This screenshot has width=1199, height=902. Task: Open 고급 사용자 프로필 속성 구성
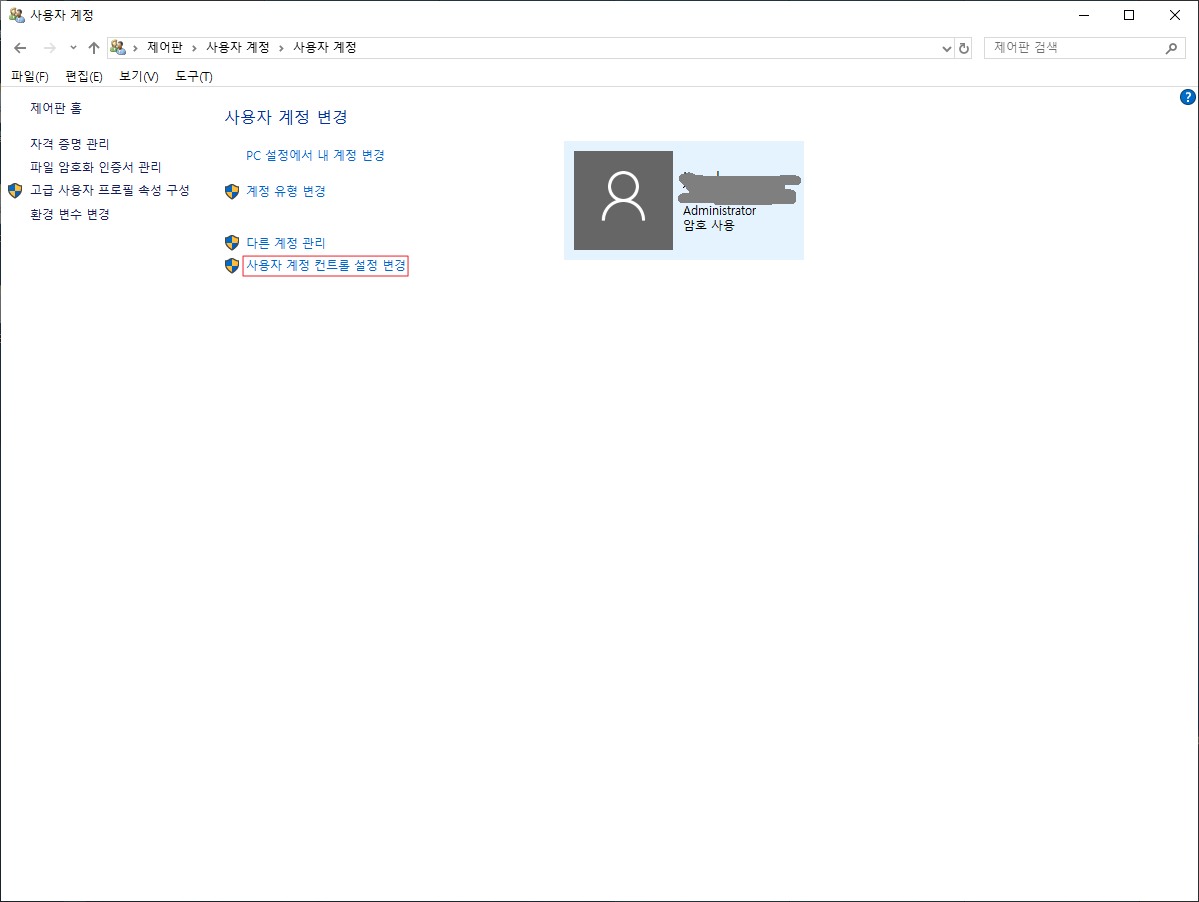109,190
